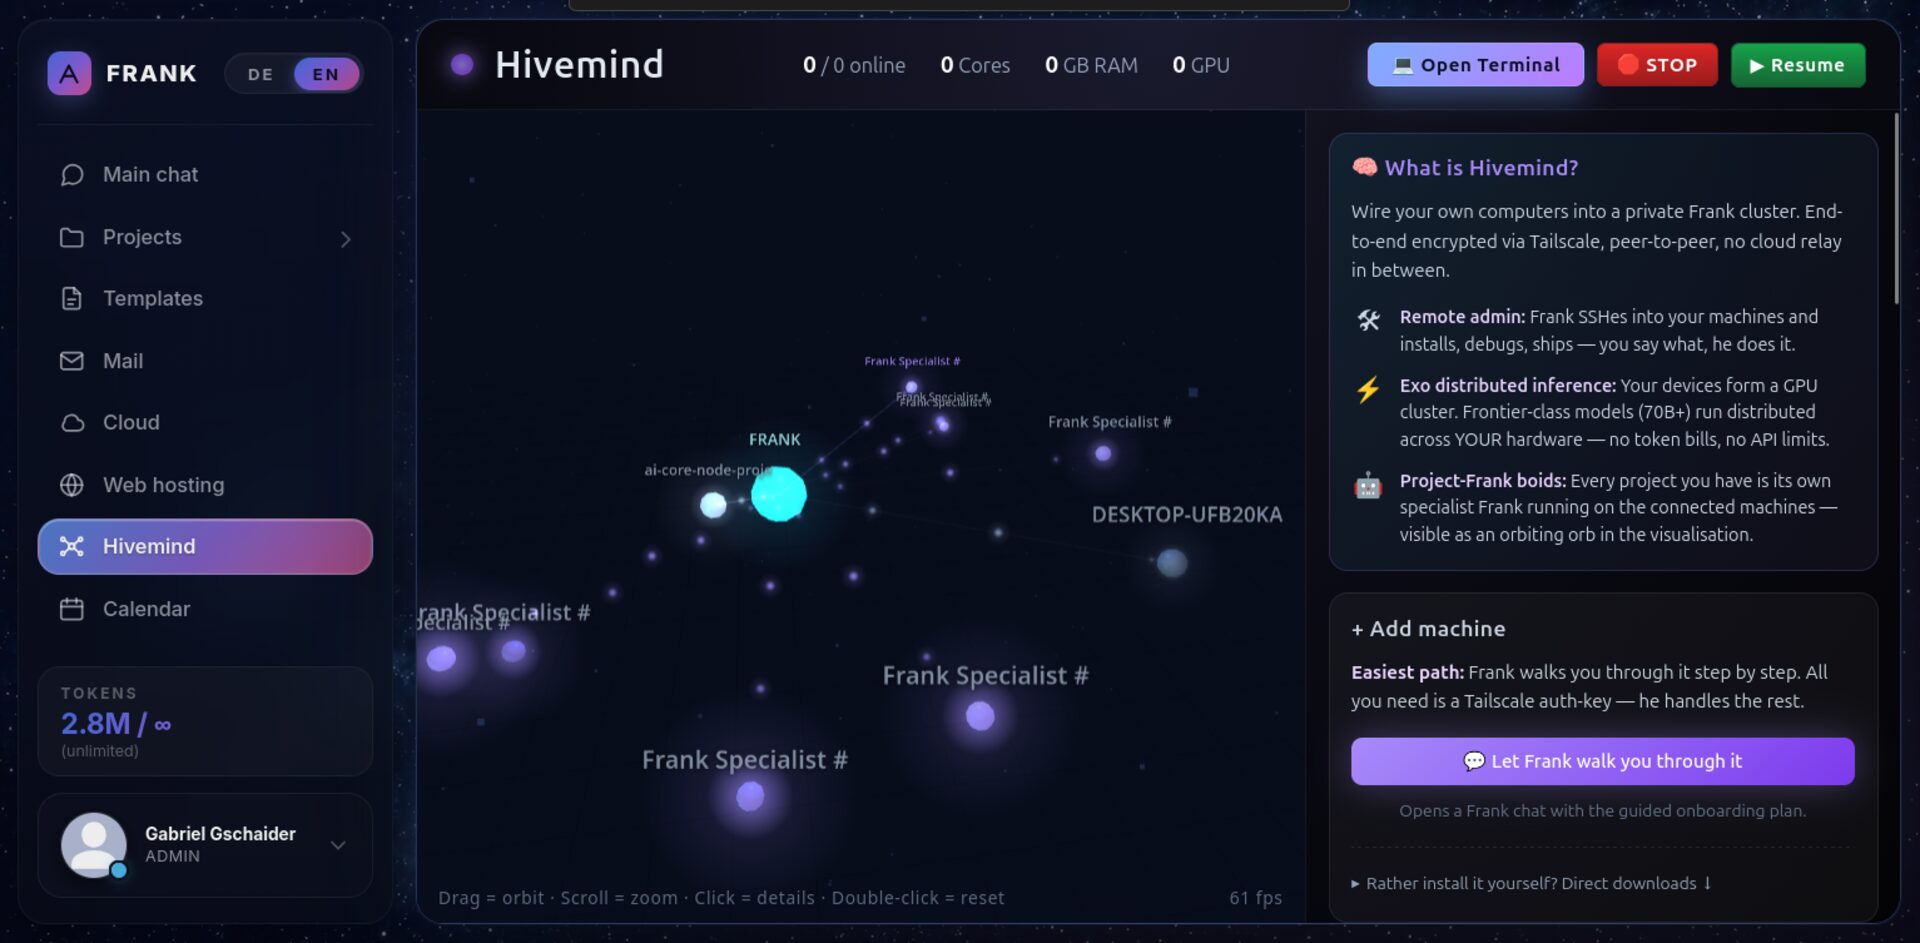Image resolution: width=1920 pixels, height=943 pixels.
Task: Click the 0 Cores stat
Action: [x=975, y=65]
